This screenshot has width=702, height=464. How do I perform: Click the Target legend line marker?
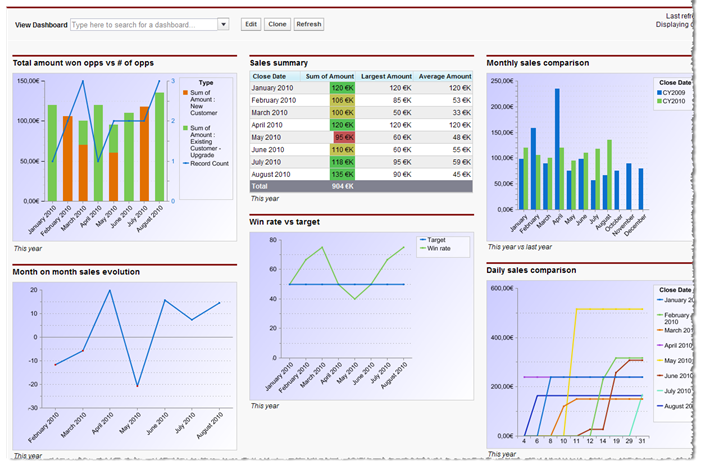[419, 240]
